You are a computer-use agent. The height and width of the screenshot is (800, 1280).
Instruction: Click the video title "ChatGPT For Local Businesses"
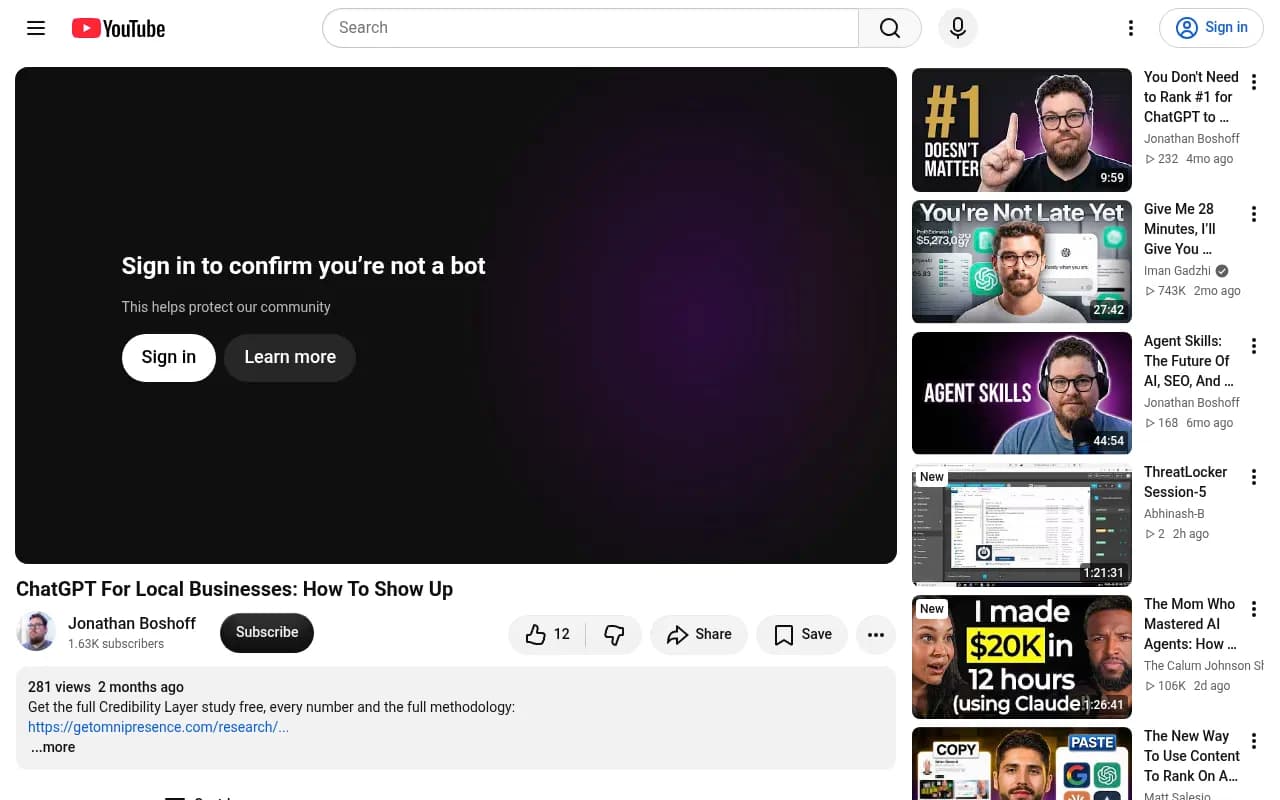234,589
